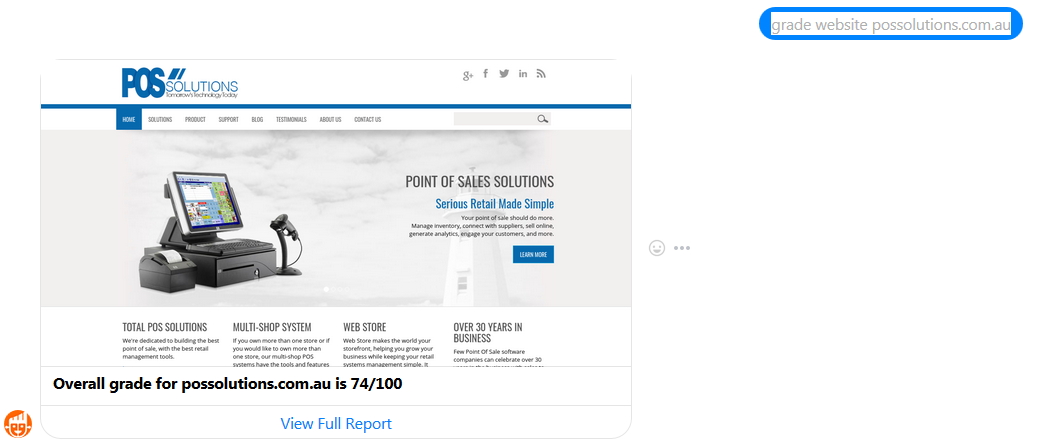Viewport: 1059px width, 444px height.
Task: Click the overall grade 74/100 heading
Action: [228, 384]
